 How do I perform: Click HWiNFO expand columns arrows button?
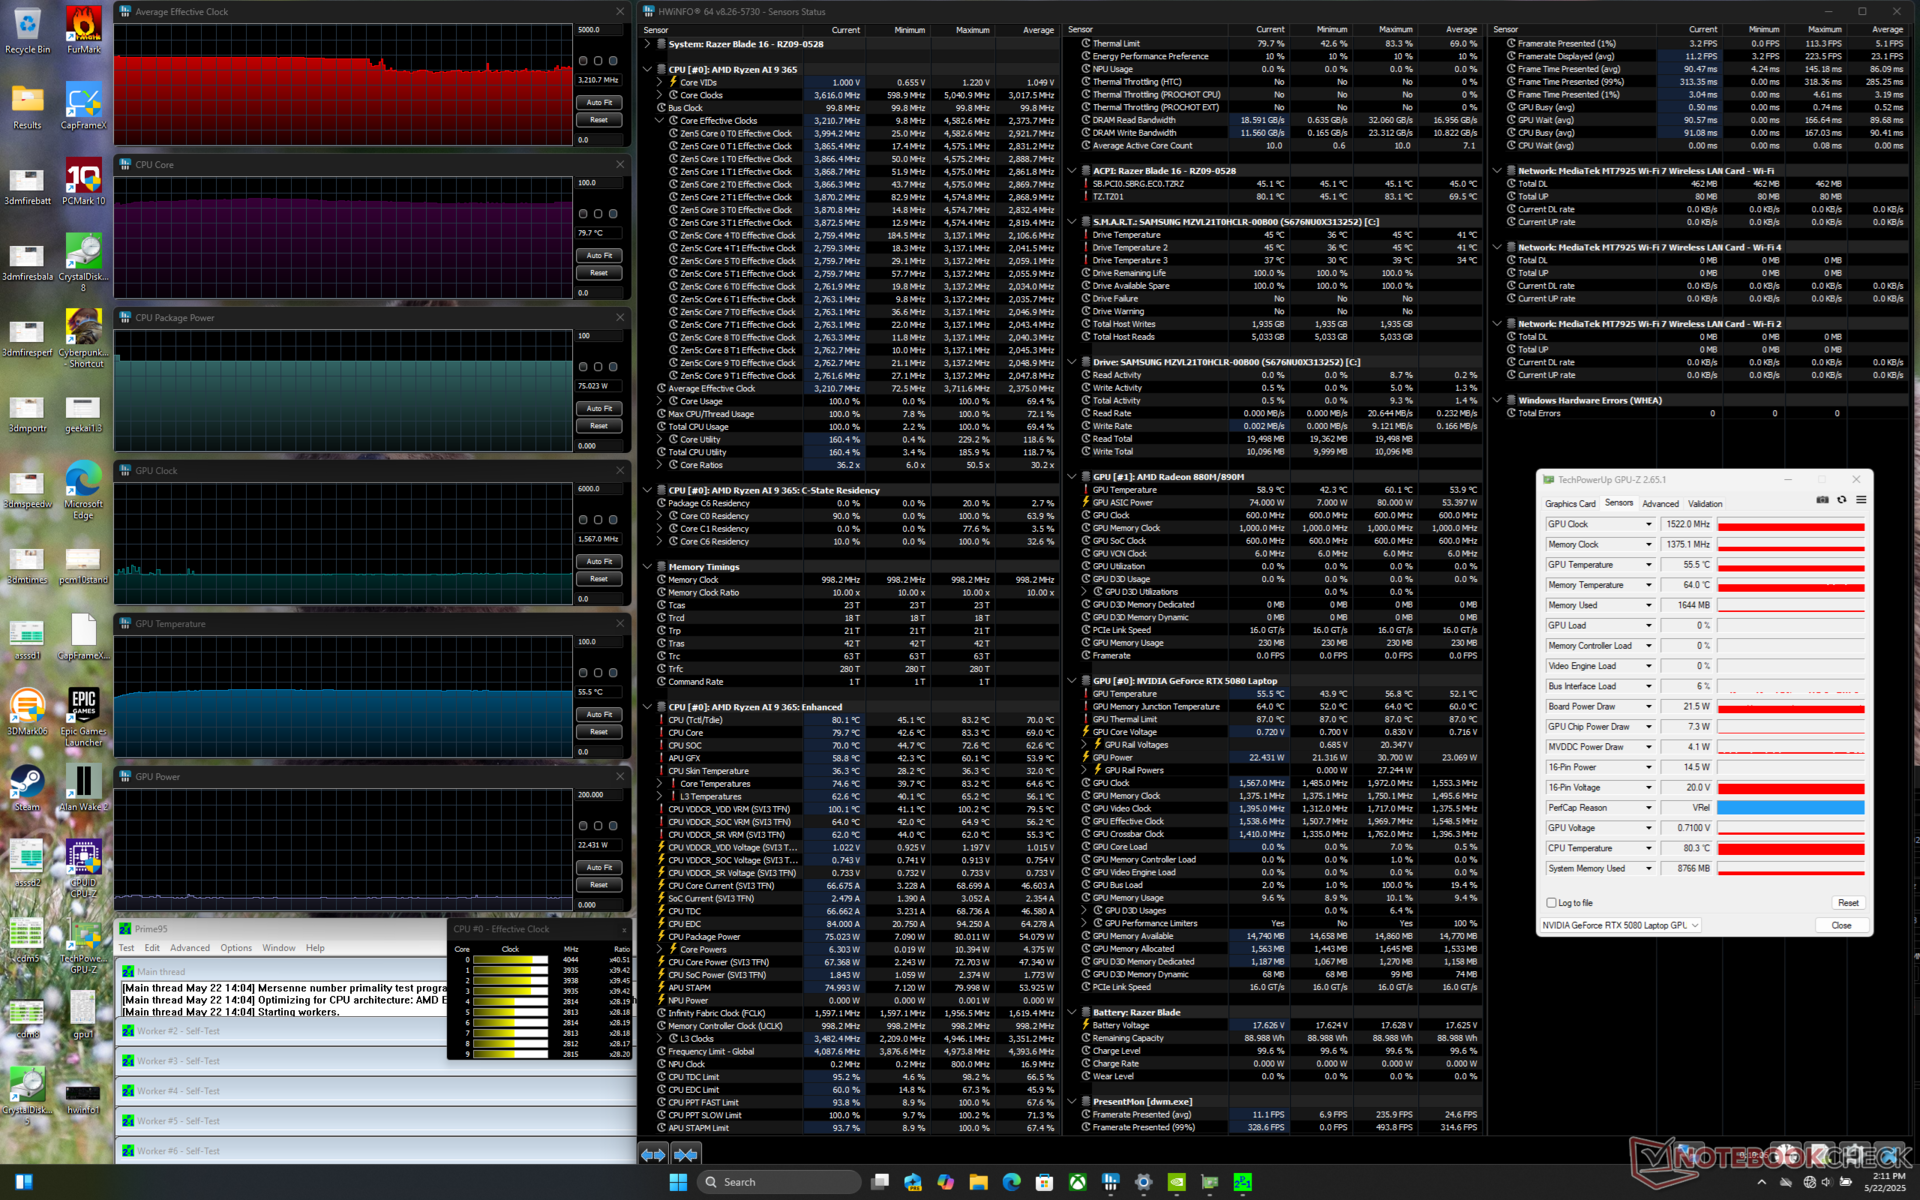click(653, 1154)
